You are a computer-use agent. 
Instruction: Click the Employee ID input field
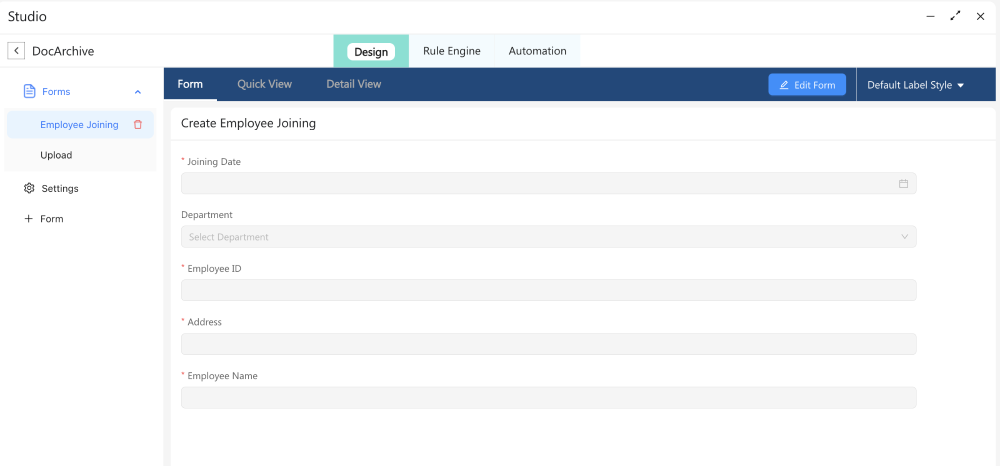pos(548,290)
